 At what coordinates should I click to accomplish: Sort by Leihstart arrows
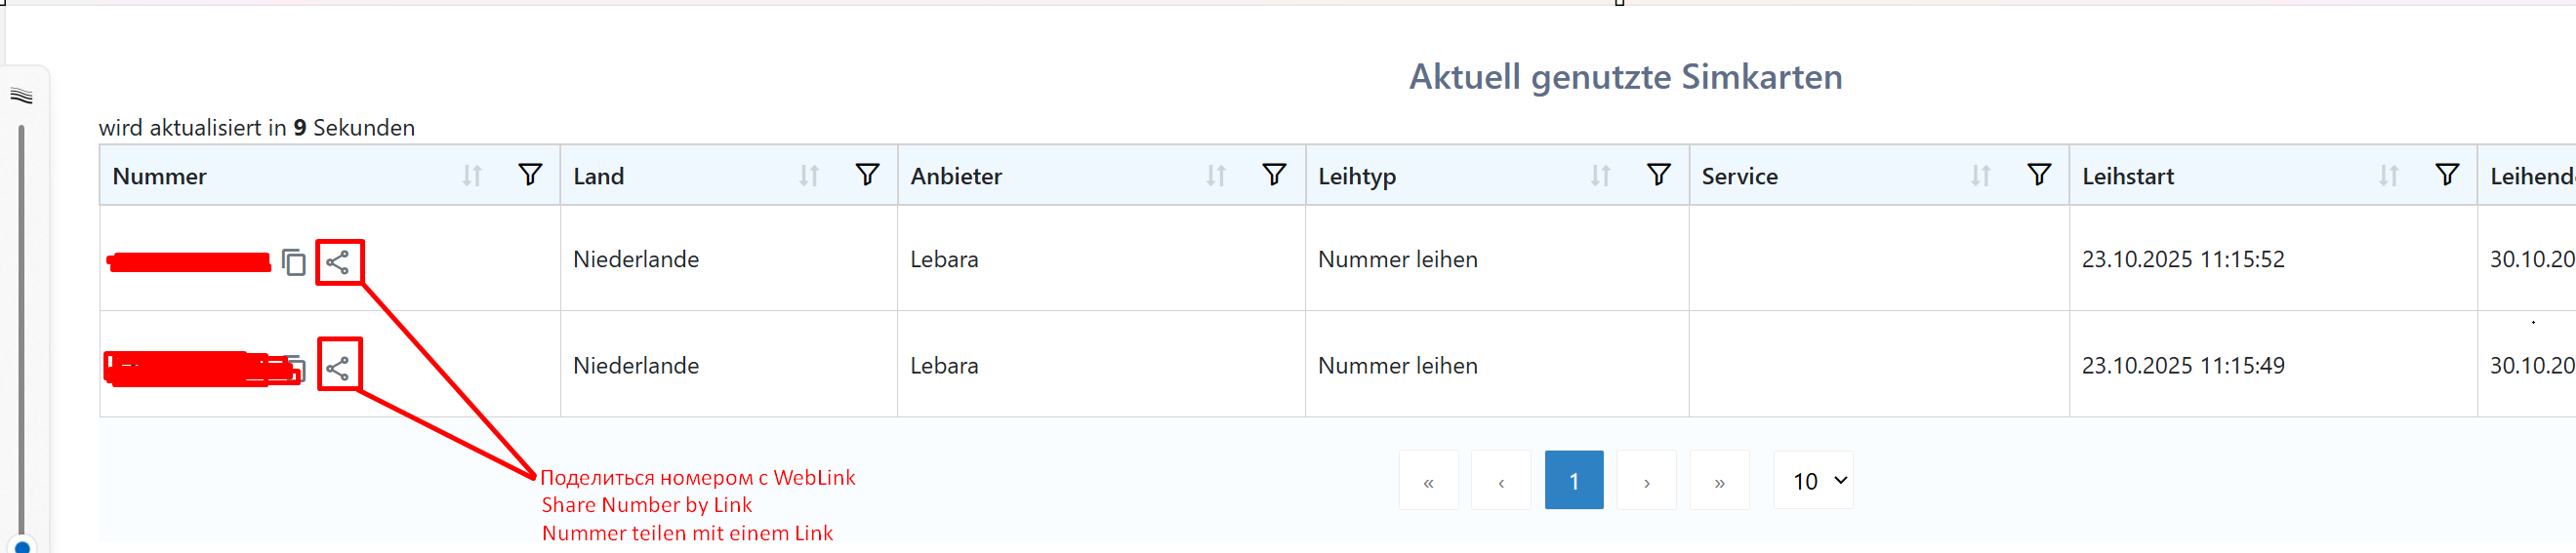2388,176
